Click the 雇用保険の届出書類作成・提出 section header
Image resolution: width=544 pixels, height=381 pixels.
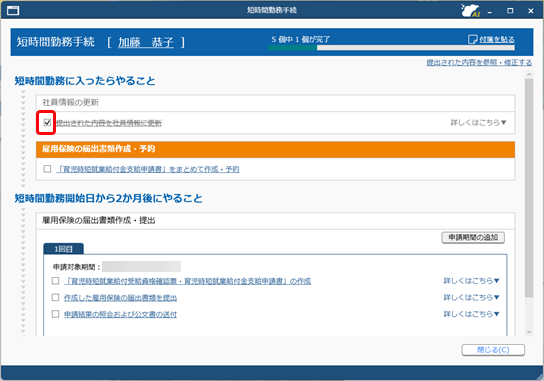tap(275, 221)
